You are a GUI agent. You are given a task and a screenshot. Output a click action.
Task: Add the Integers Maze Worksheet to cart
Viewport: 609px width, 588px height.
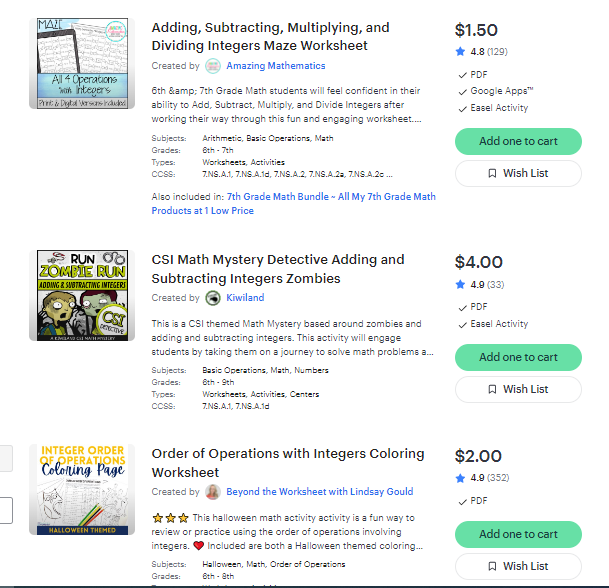(518, 141)
